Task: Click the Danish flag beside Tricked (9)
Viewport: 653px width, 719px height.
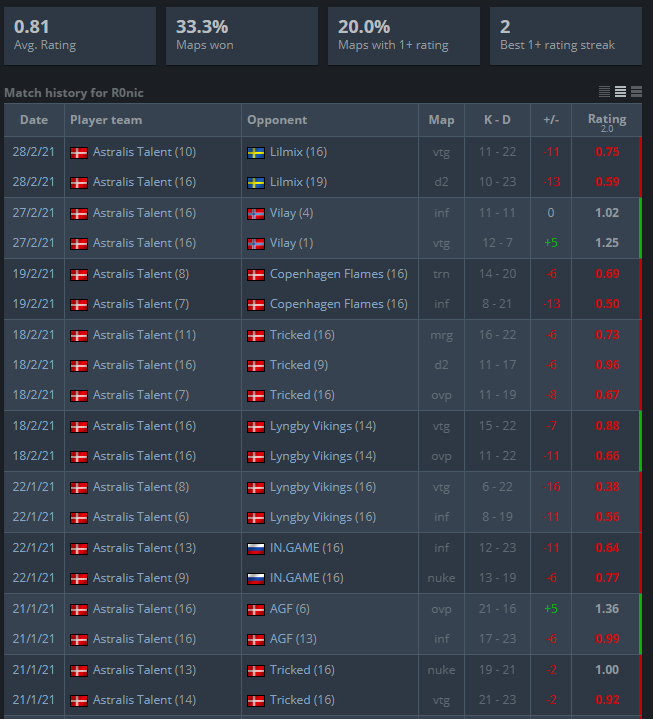Action: tap(256, 366)
